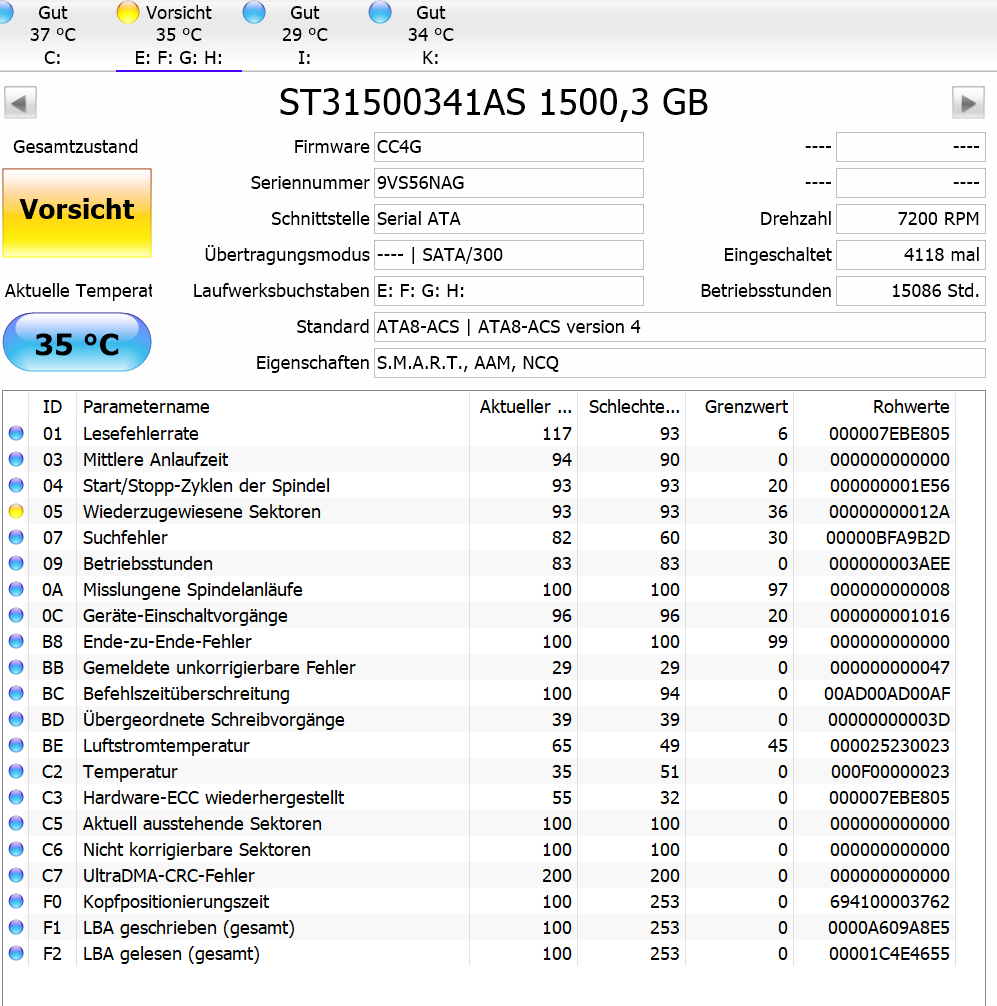The height and width of the screenshot is (1006, 997).
Task: Click the status orb for Suchfehler
Action: (x=16, y=538)
